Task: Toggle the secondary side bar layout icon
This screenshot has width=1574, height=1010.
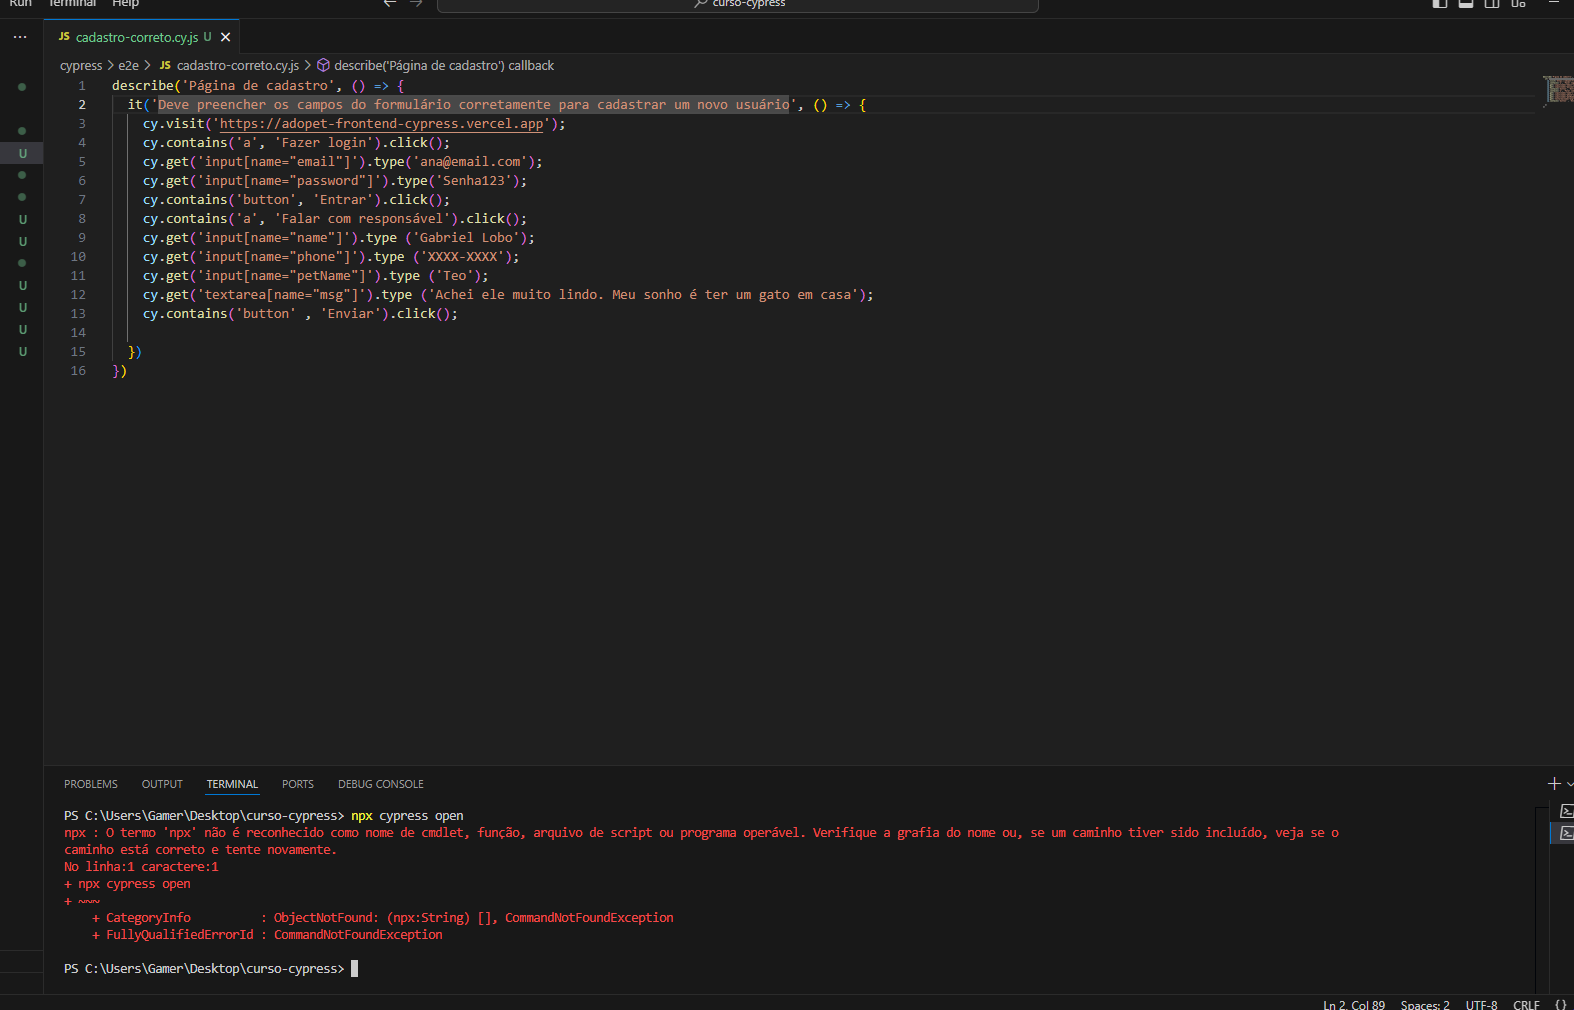Action: 1492,4
